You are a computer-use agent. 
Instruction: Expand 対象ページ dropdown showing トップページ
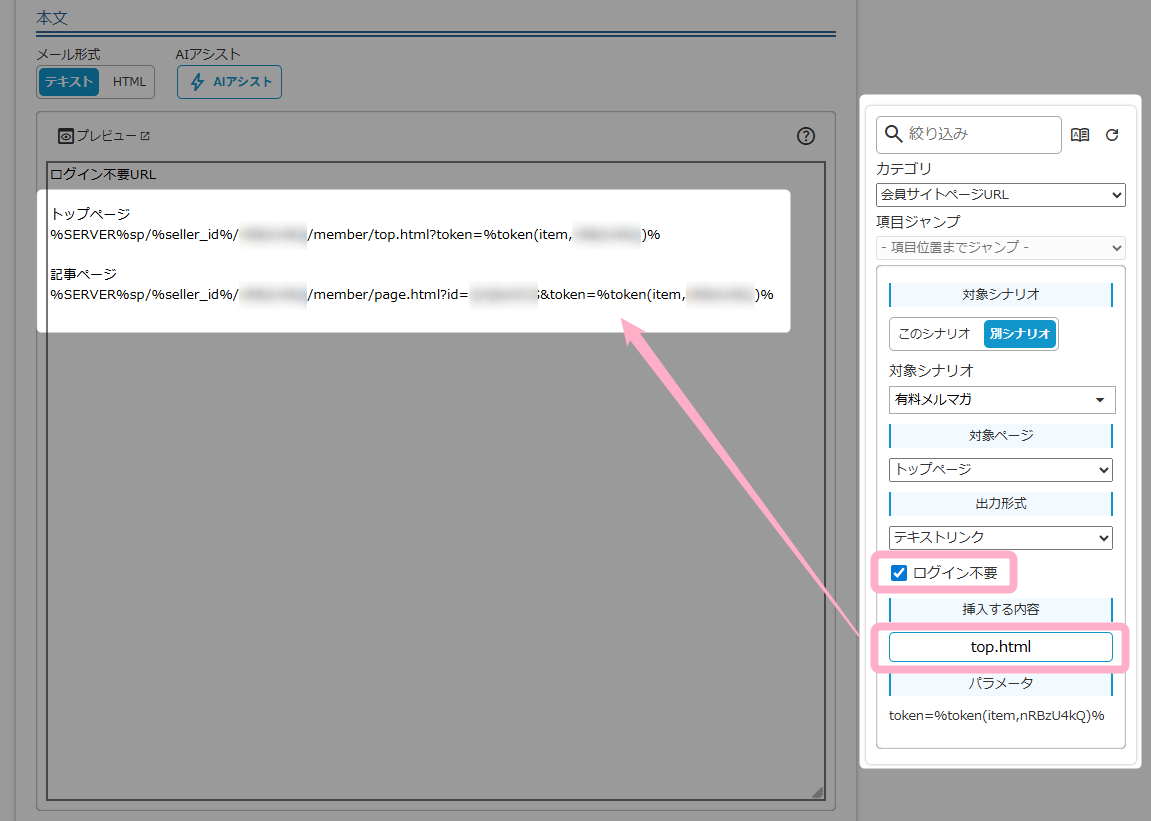coord(1000,469)
